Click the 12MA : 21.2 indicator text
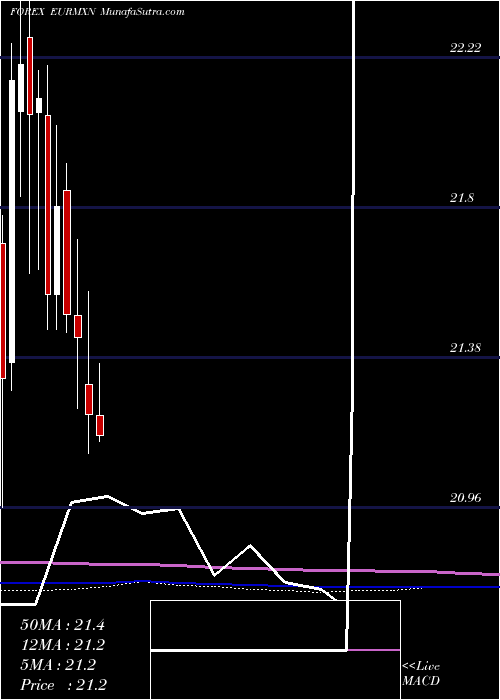This screenshot has height=700, width=500. 62,645
